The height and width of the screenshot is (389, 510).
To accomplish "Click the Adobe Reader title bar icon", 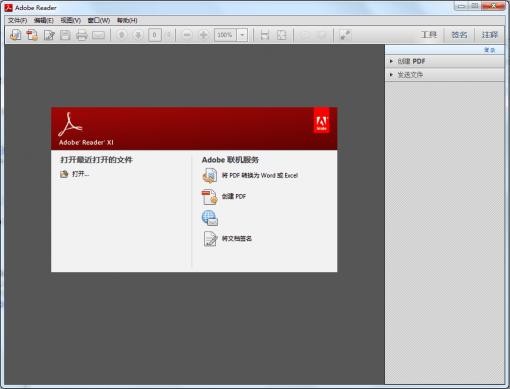I will (8, 7).
